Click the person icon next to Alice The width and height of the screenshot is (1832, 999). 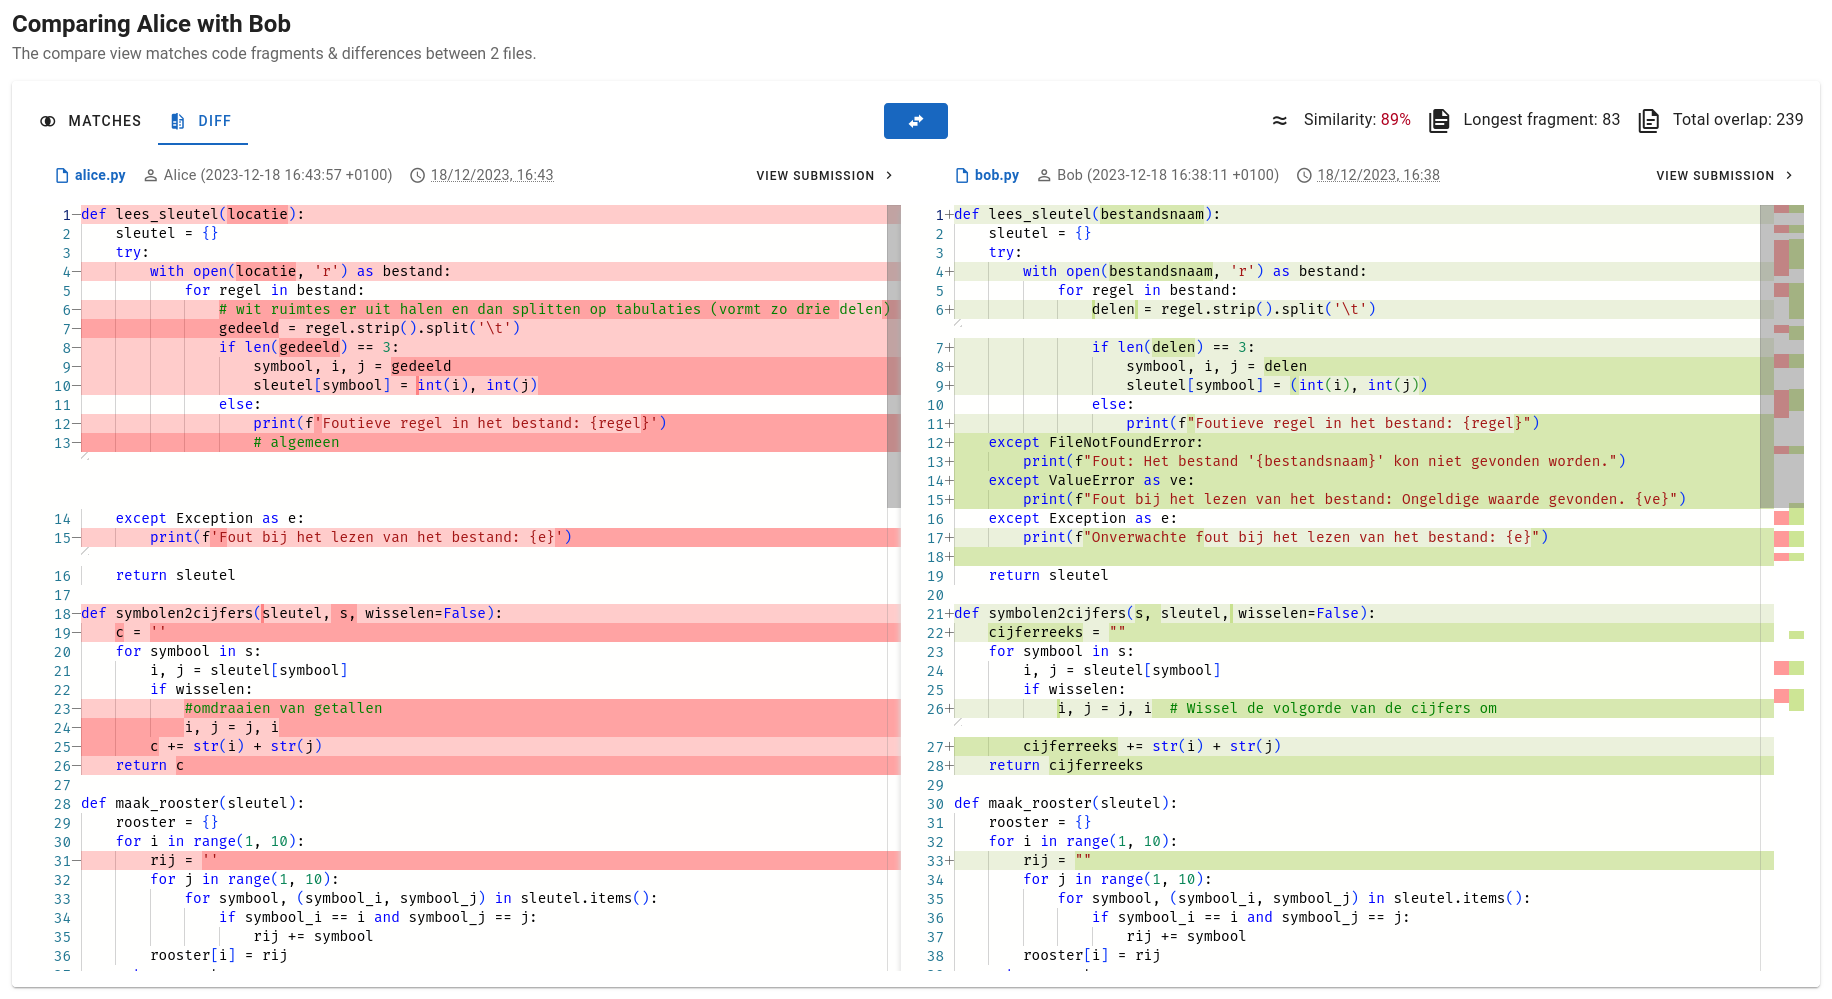coord(151,176)
